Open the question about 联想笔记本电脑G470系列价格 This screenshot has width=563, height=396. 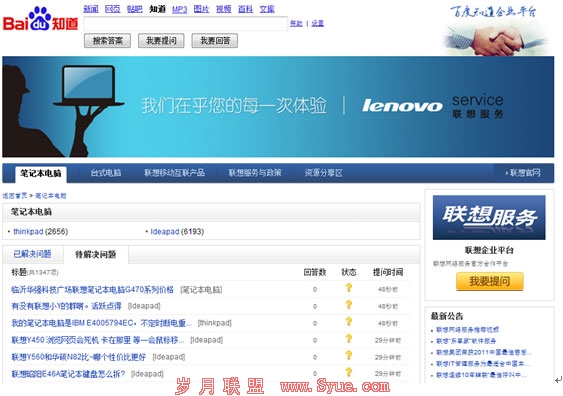click(93, 289)
